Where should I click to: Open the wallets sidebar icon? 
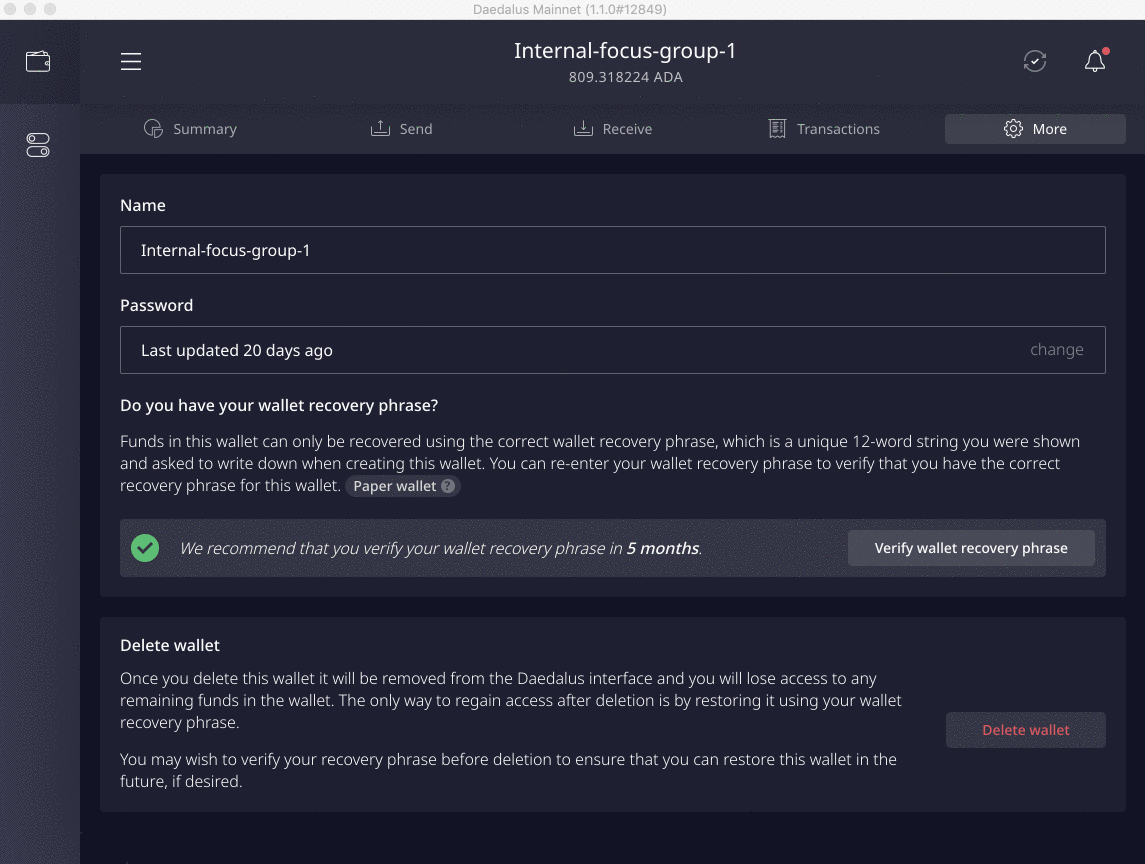coord(38,62)
